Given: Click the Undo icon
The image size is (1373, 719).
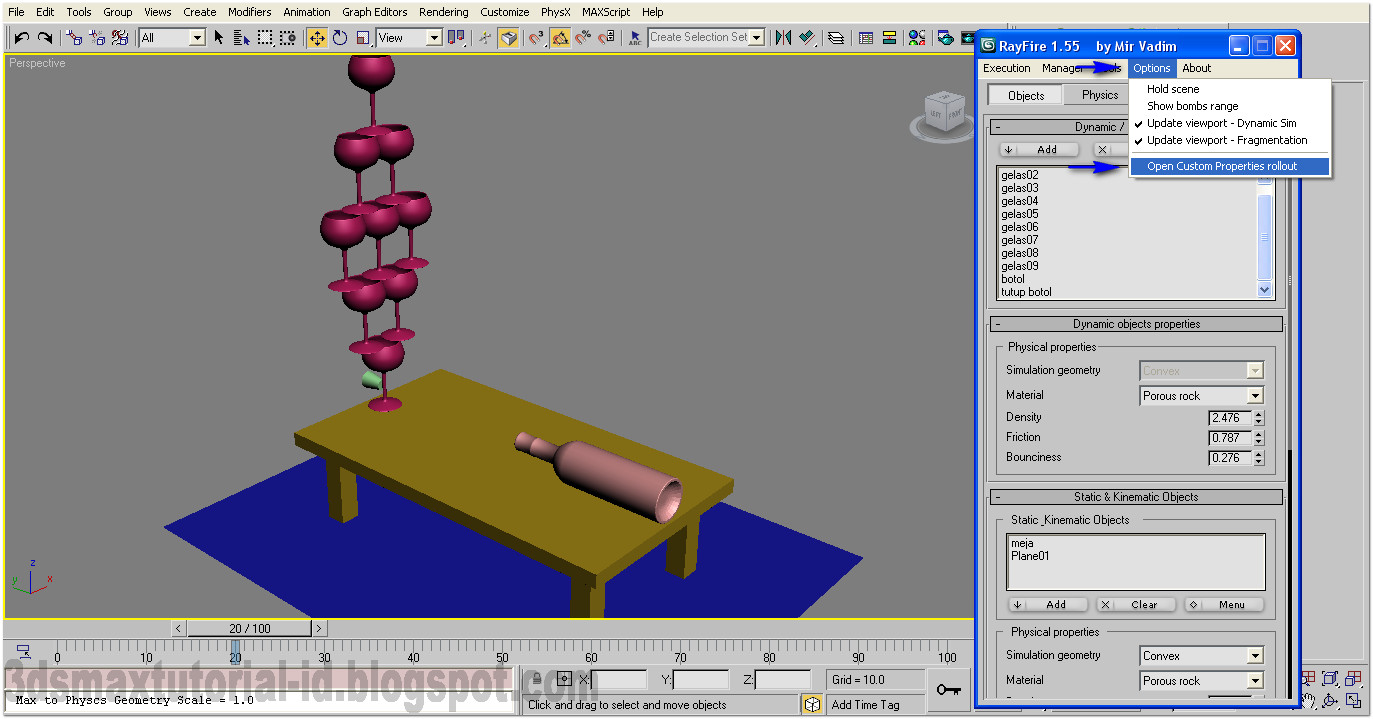Looking at the screenshot, I should pos(23,38).
